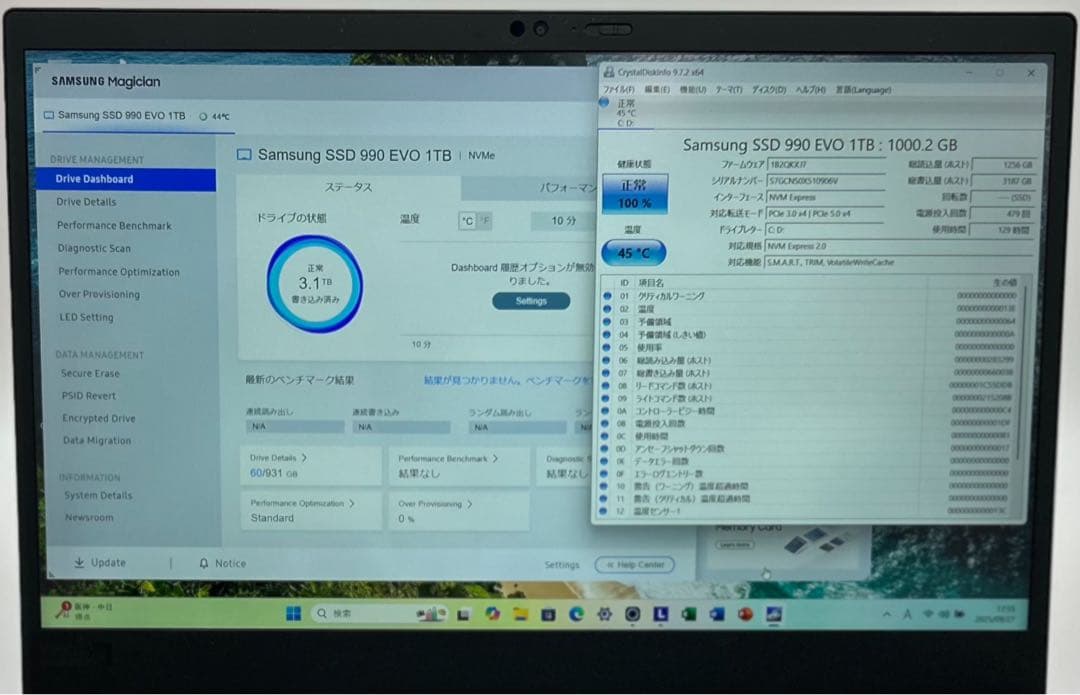Screen dimensions: 1080x695
Task: Switch temperature unit to °C
Action: [x=467, y=221]
